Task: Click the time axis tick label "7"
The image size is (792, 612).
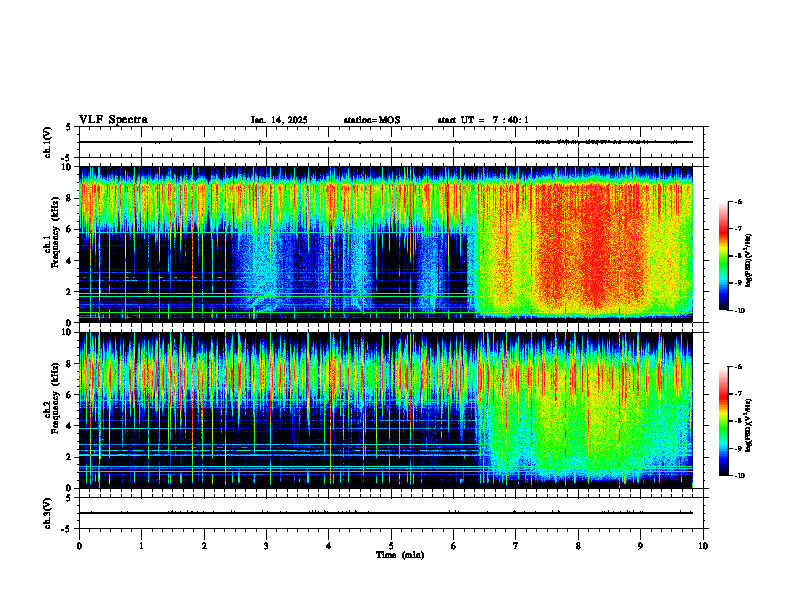Action: 516,546
